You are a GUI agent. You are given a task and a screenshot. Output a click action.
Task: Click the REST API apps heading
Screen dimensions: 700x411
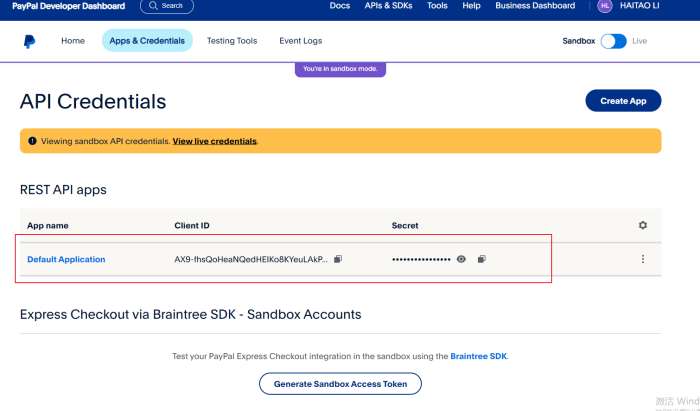click(x=63, y=190)
